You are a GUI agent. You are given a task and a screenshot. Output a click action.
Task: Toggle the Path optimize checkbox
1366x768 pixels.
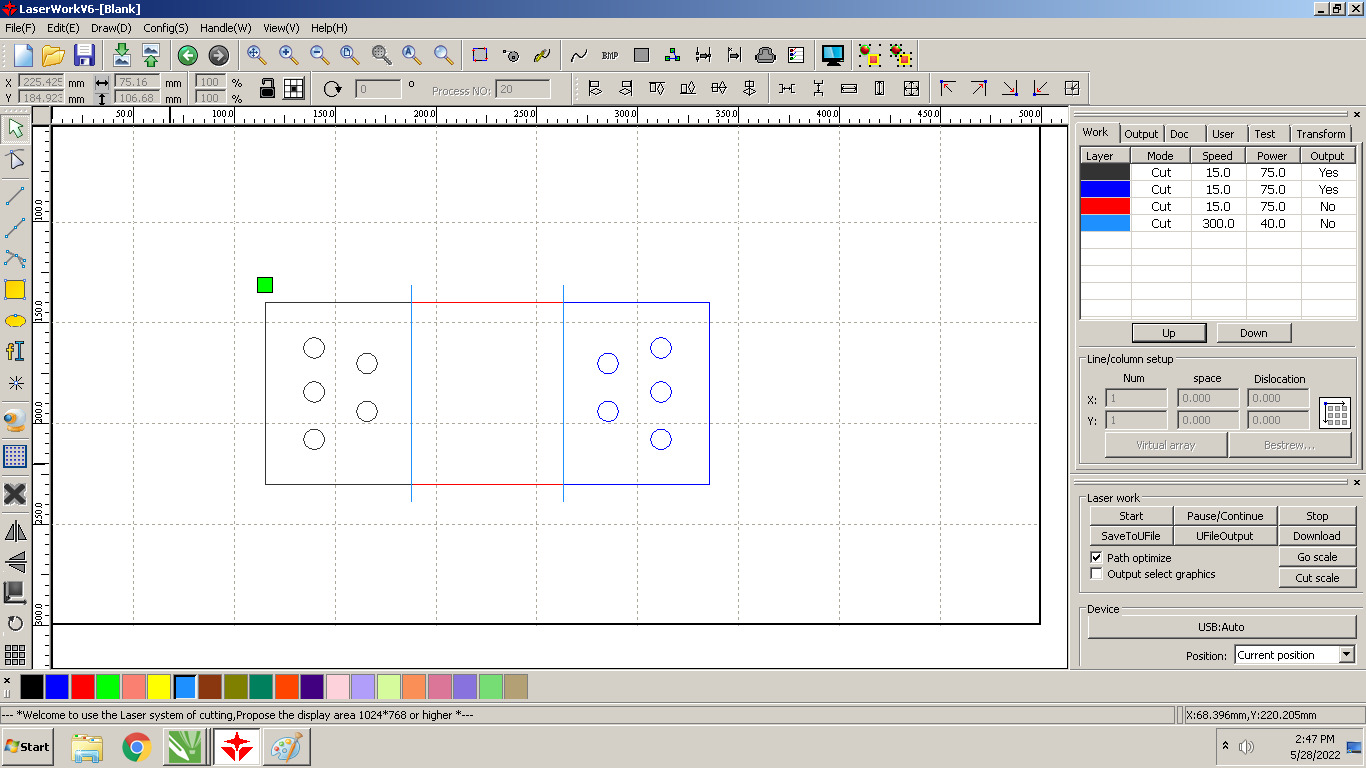pos(1096,558)
